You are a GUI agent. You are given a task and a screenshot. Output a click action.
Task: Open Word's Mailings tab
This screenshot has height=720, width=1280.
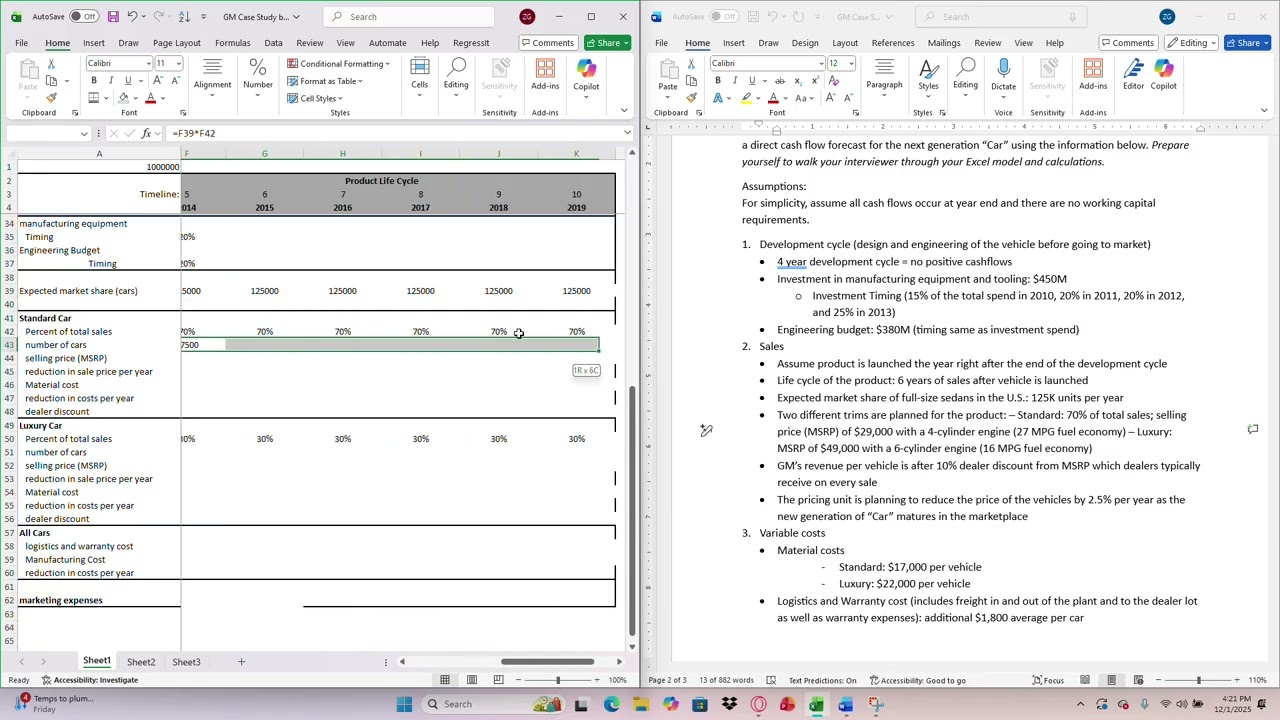tap(943, 43)
